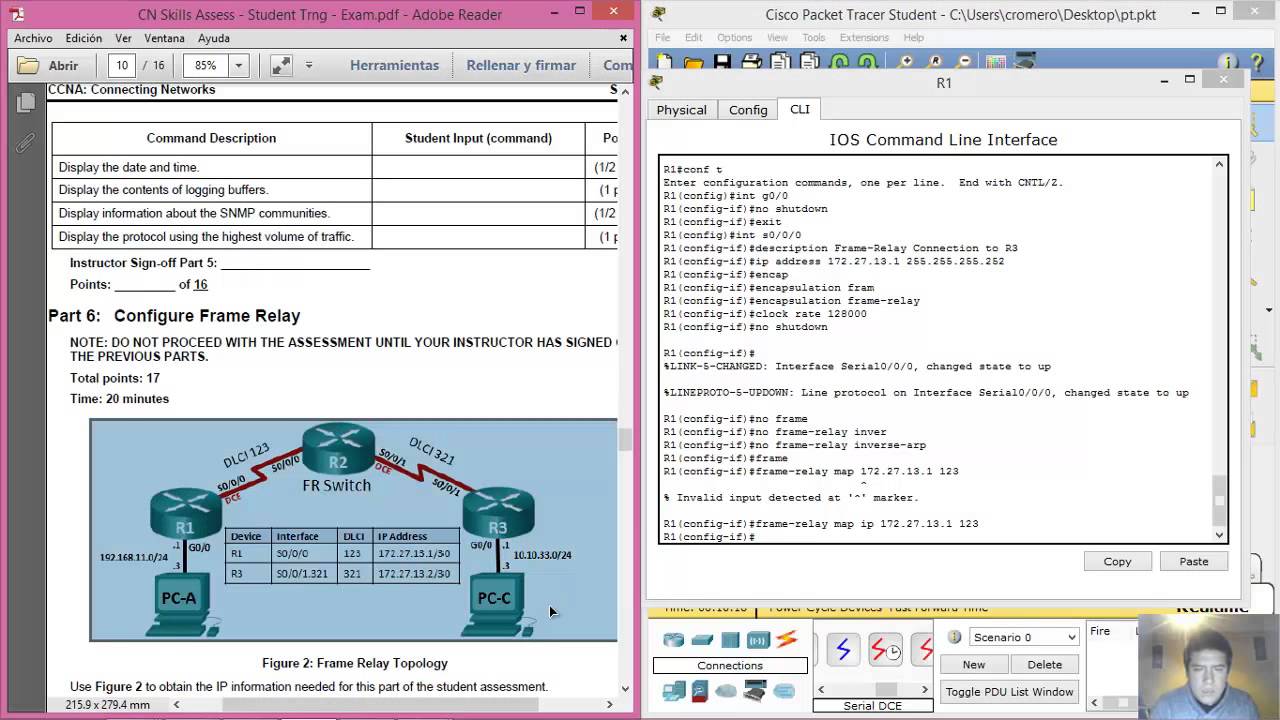Toggle the fit-window expand icon in Adobe Reader
The width and height of the screenshot is (1280, 720).
(281, 65)
